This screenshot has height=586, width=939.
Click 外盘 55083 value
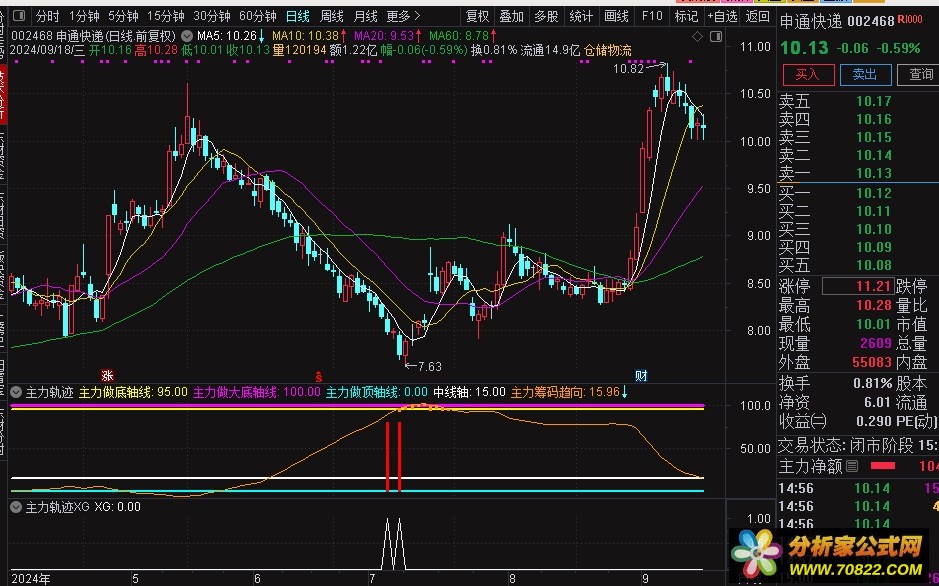coord(872,362)
